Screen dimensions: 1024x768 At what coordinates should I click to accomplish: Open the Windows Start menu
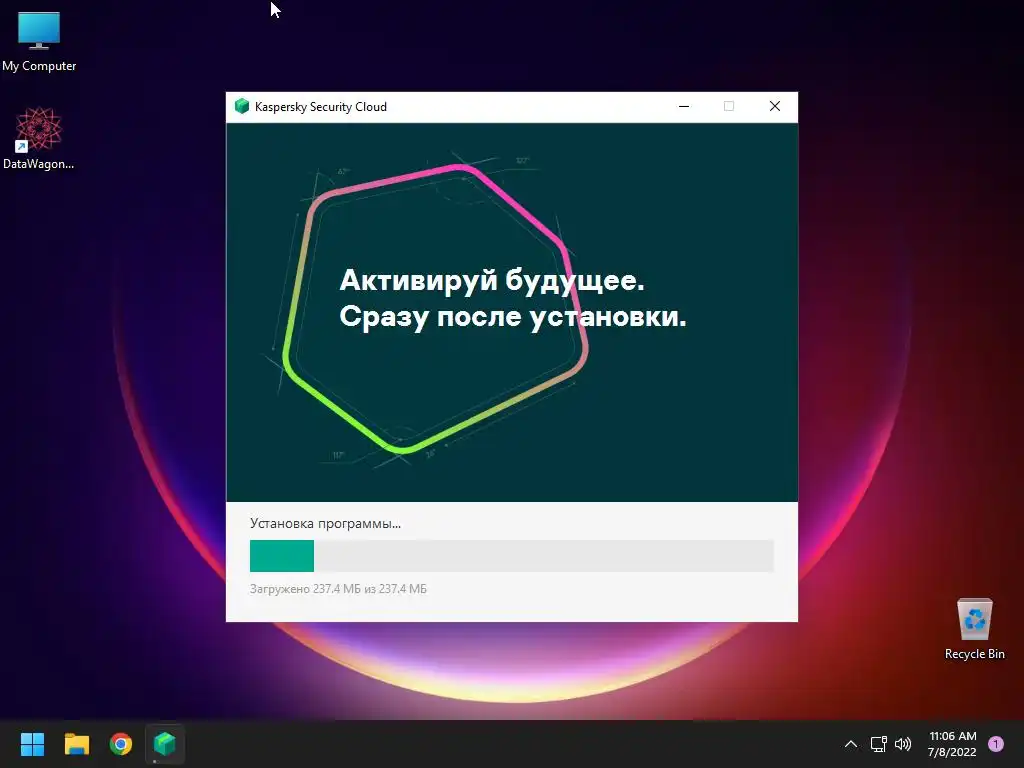(x=32, y=744)
